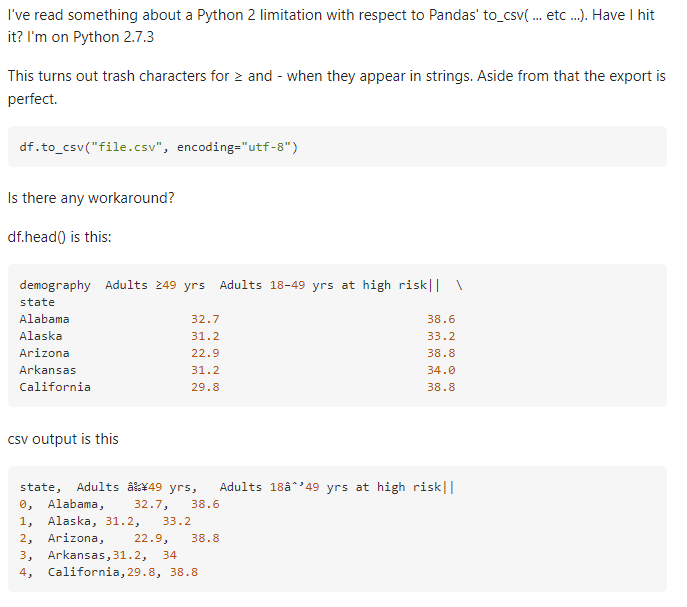Click the California row label in dataframe
Screen dimensions: 687x607
click(x=55, y=387)
